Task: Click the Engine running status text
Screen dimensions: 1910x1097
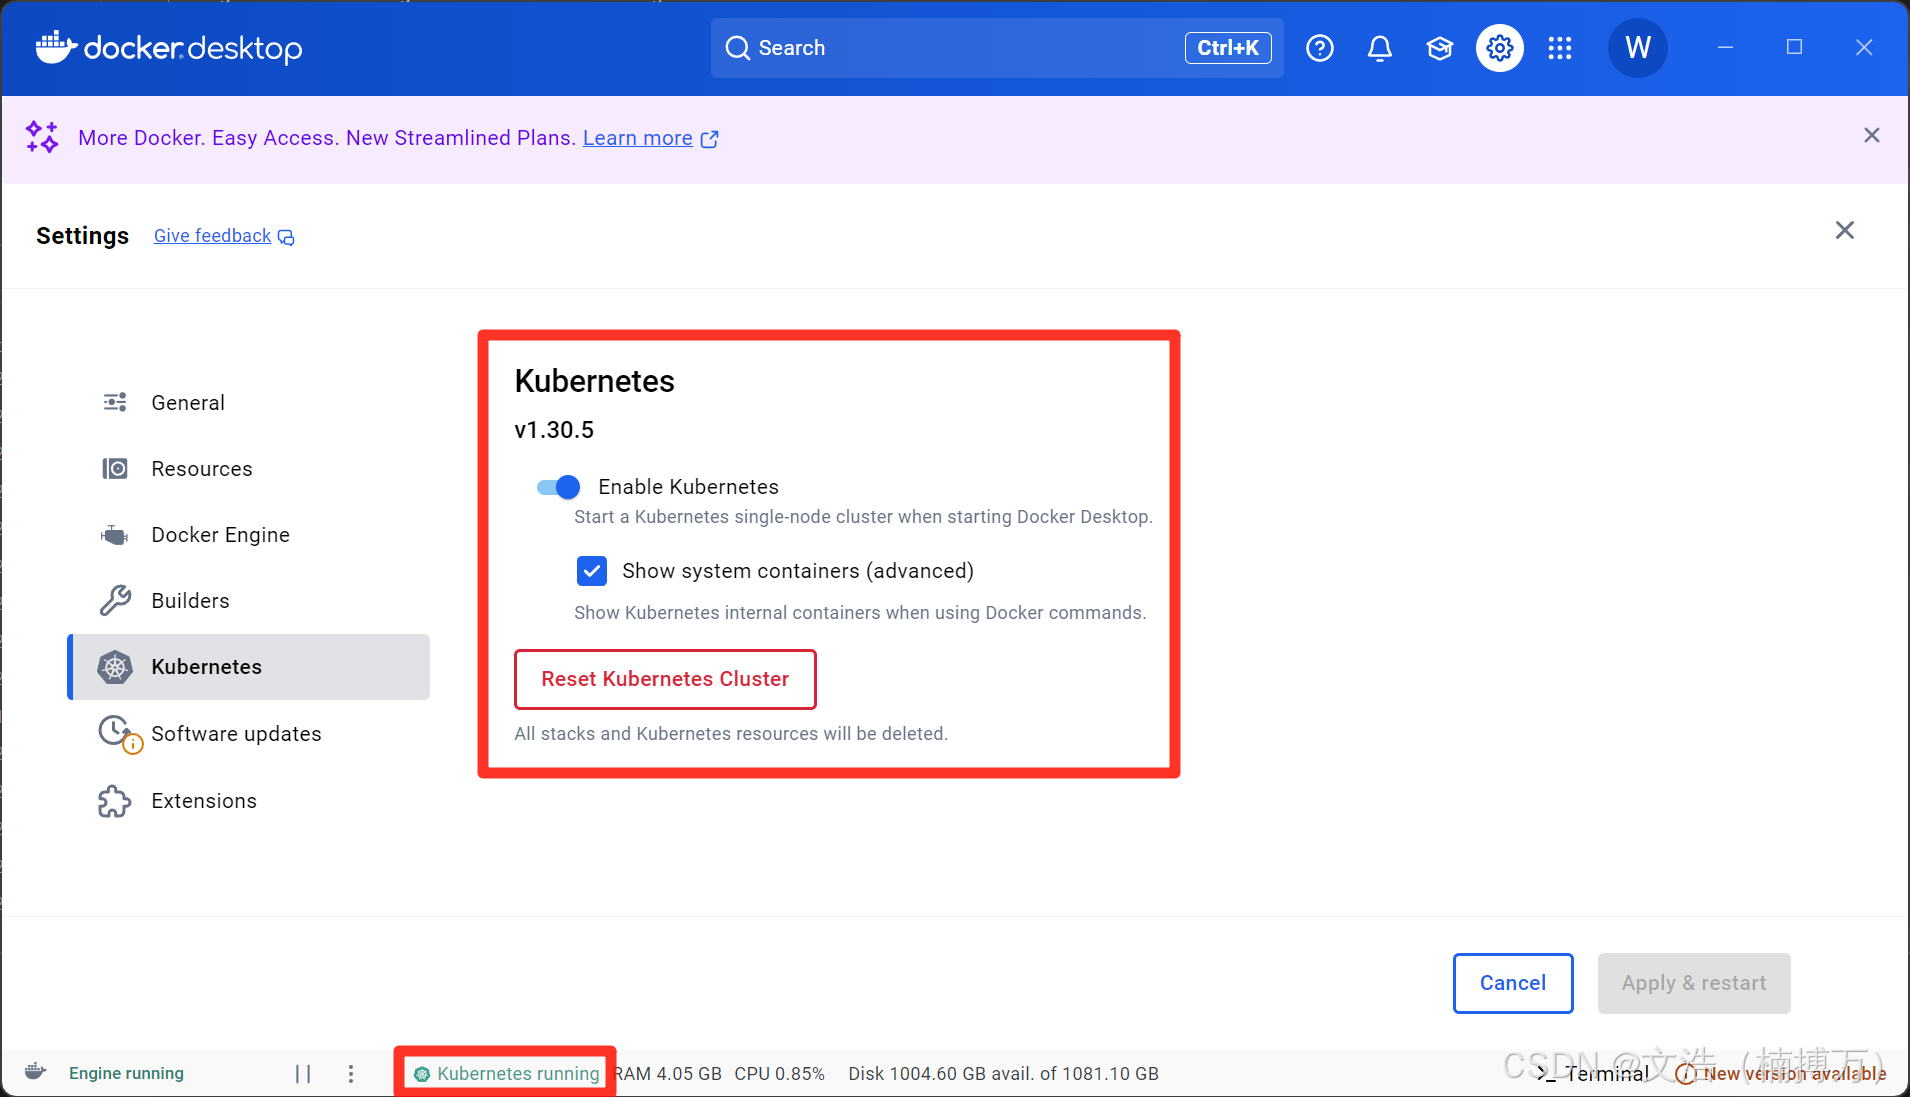Action: pyautogui.click(x=126, y=1073)
